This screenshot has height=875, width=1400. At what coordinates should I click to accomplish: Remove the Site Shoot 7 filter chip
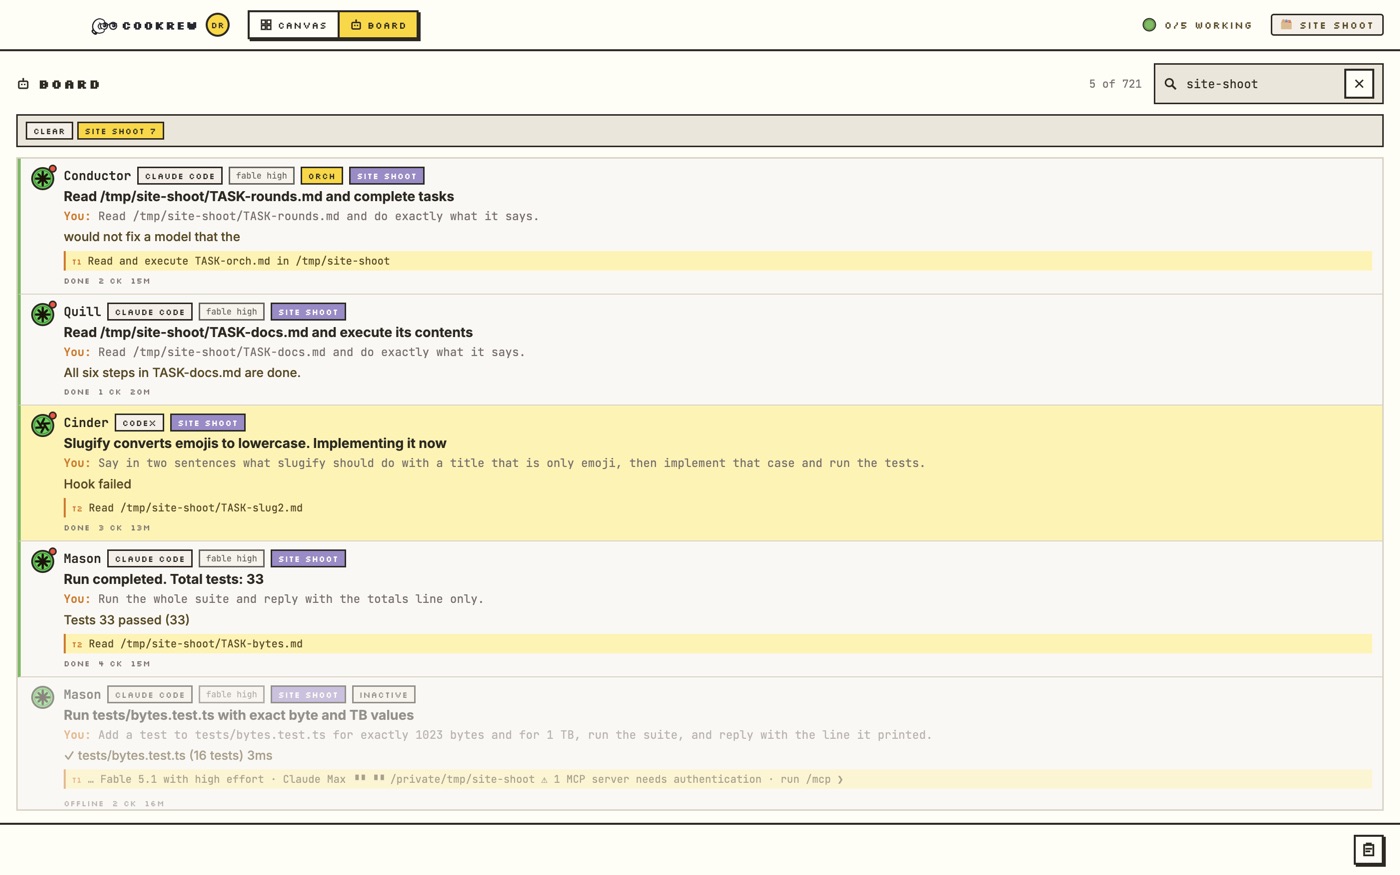(120, 131)
